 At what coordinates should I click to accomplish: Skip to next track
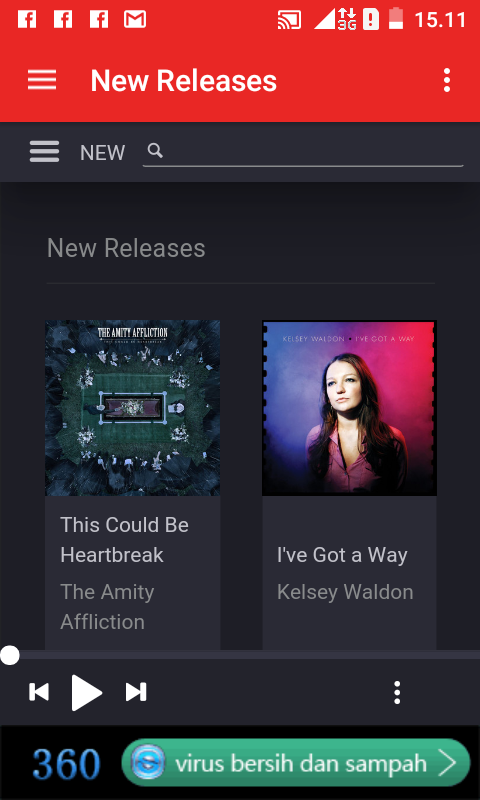click(136, 692)
